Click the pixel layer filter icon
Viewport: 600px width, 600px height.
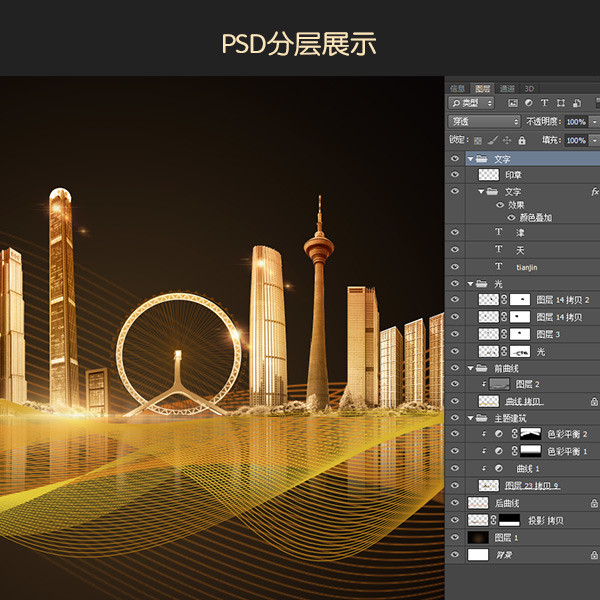tap(513, 103)
